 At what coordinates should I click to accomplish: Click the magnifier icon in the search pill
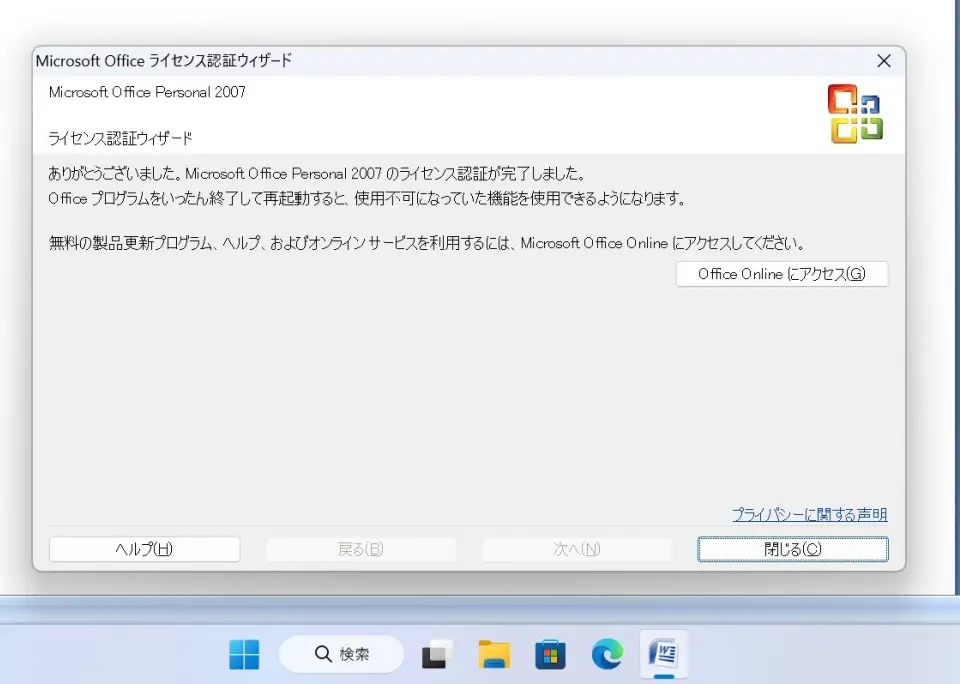323,654
